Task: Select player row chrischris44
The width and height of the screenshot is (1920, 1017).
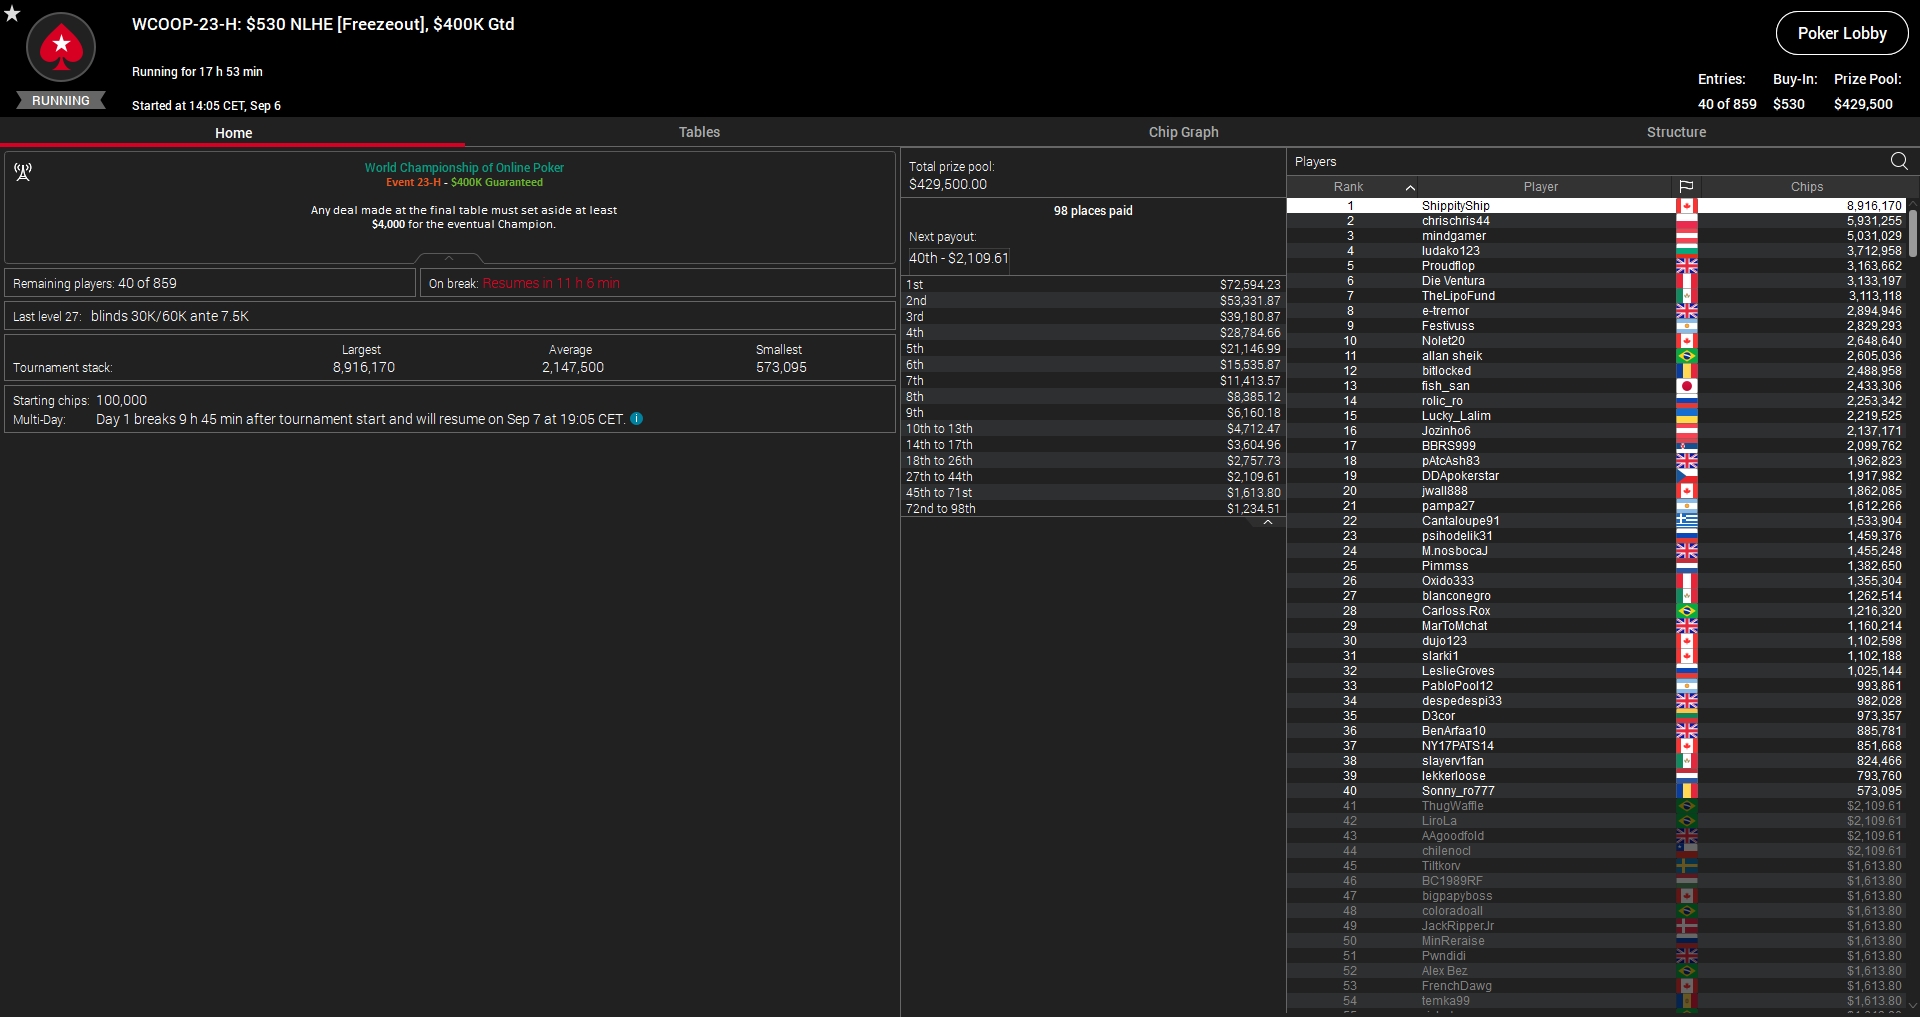Action: point(1596,221)
